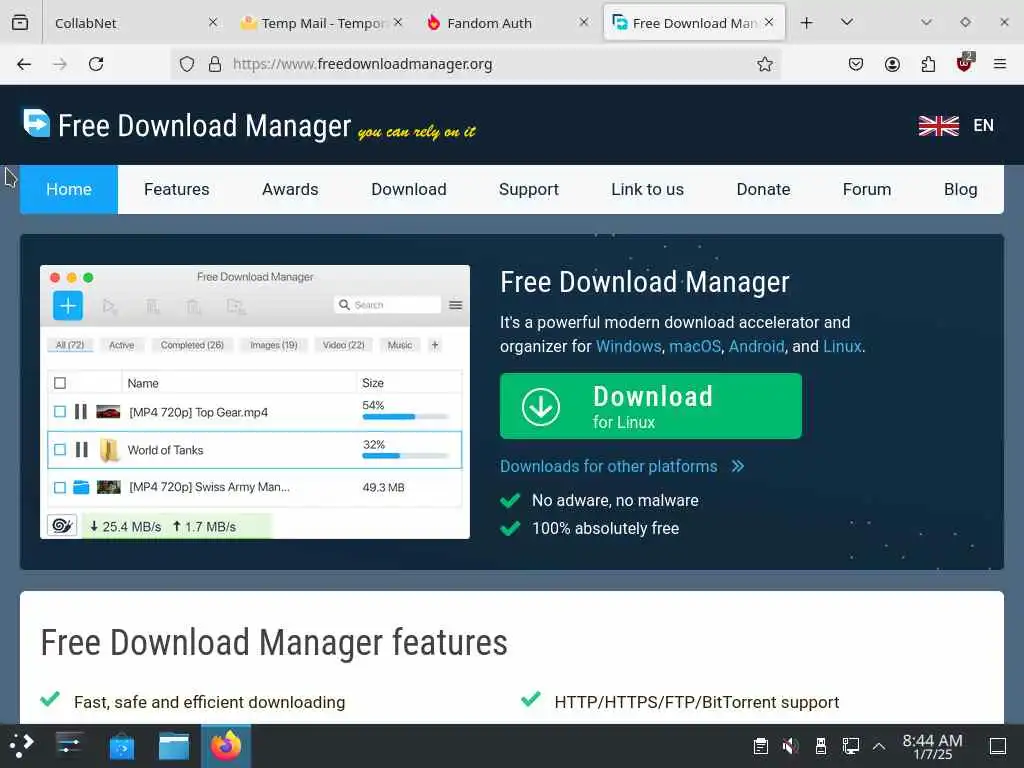
Task: Open a new tab with the plus button
Action: click(x=807, y=23)
